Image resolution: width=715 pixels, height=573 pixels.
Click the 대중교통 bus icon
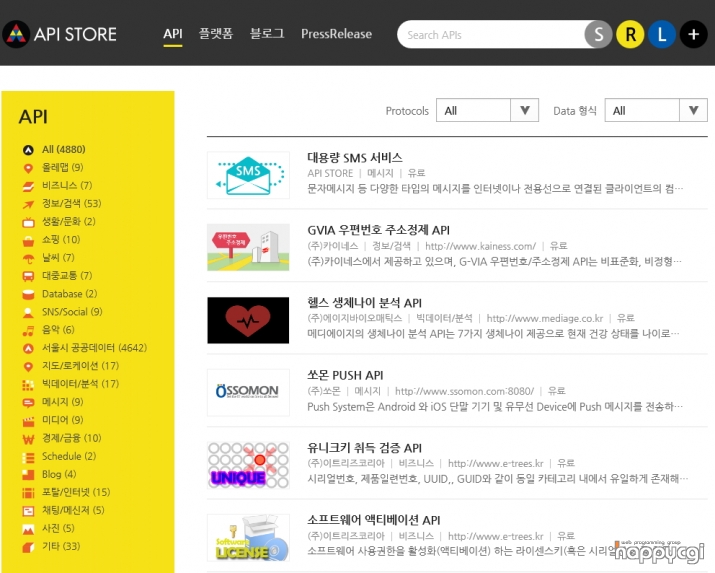(28, 276)
